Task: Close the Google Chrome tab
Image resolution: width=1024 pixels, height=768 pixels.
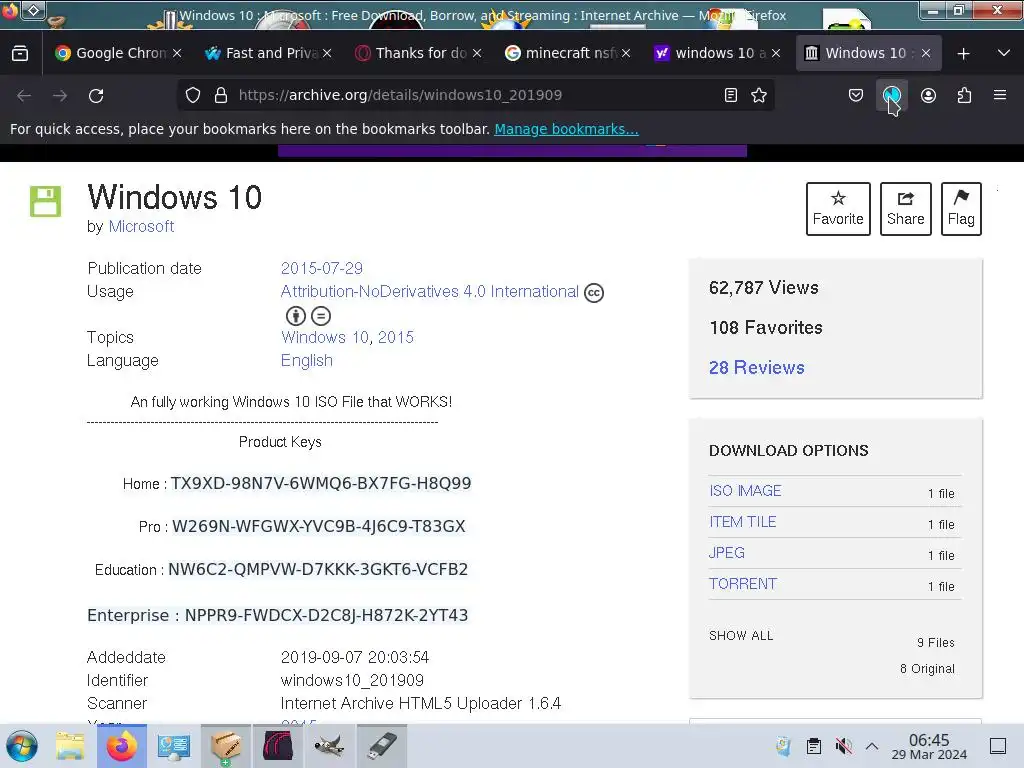Action: pyautogui.click(x=177, y=54)
